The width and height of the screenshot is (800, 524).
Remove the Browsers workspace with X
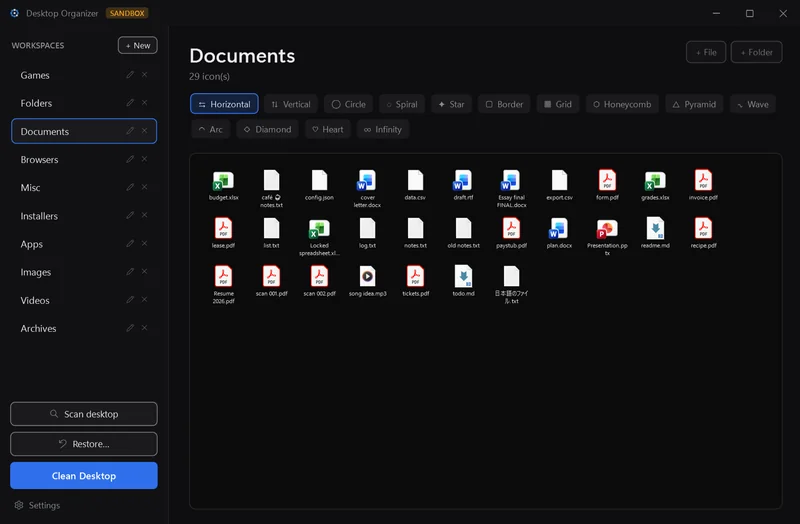[x=144, y=159]
